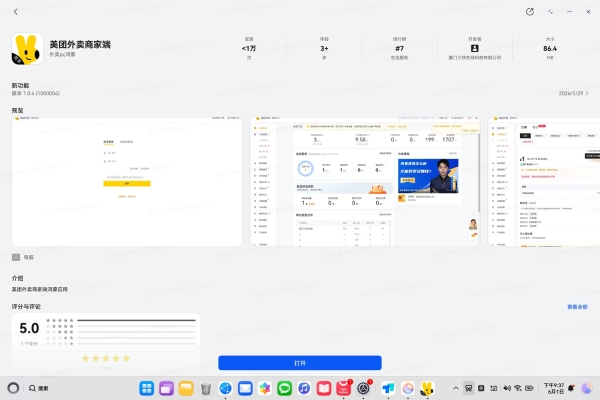The width and height of the screenshot is (600, 400).
Task: Select the 电脑 device type icon
Action: pos(16,257)
